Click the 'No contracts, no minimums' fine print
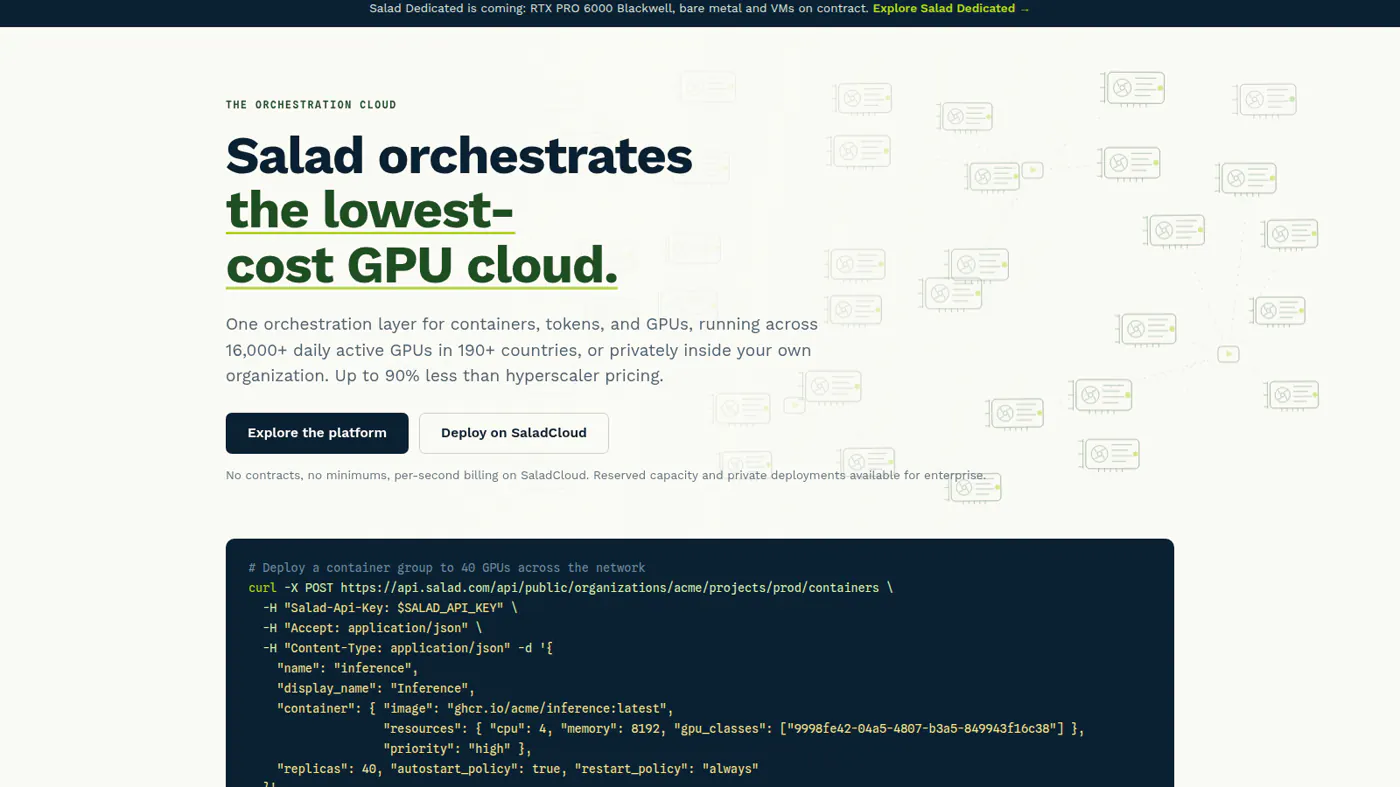 click(605, 475)
